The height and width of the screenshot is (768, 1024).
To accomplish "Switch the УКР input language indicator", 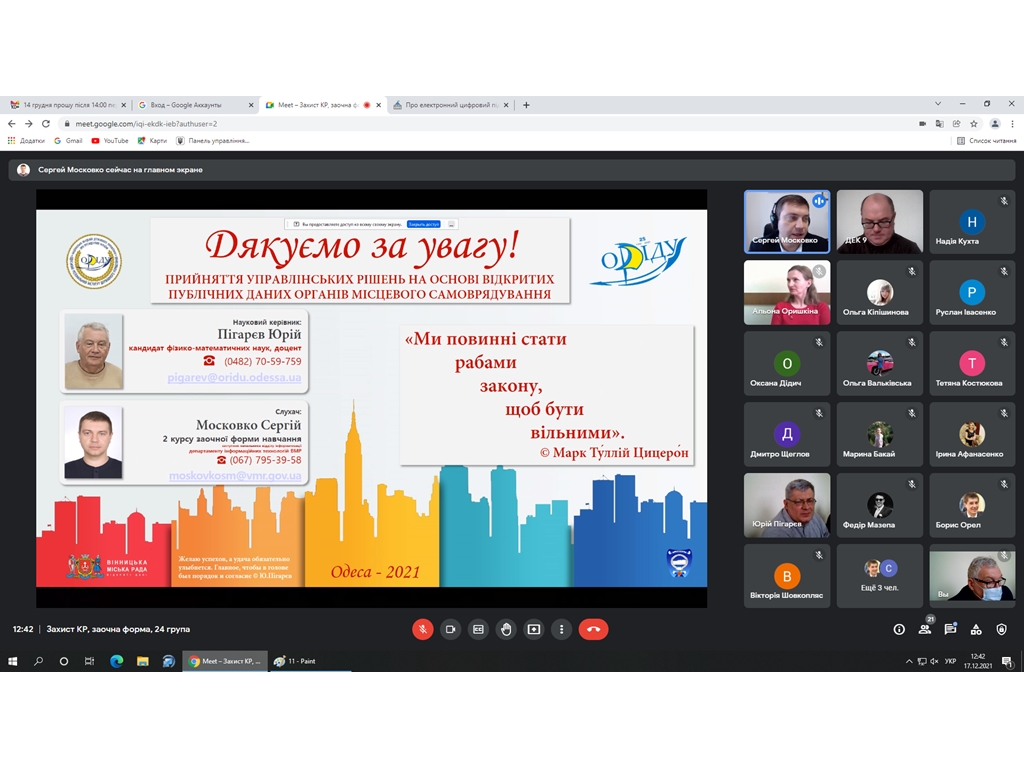I will (x=950, y=662).
